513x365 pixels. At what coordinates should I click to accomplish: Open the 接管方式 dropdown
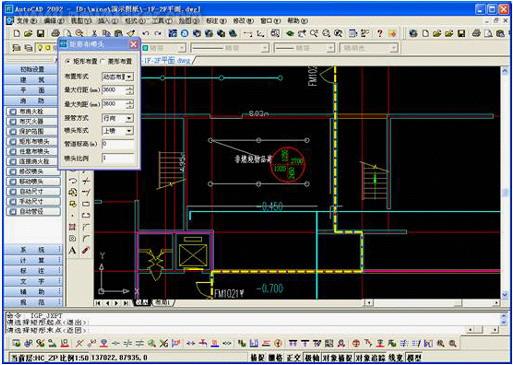[x=117, y=118]
